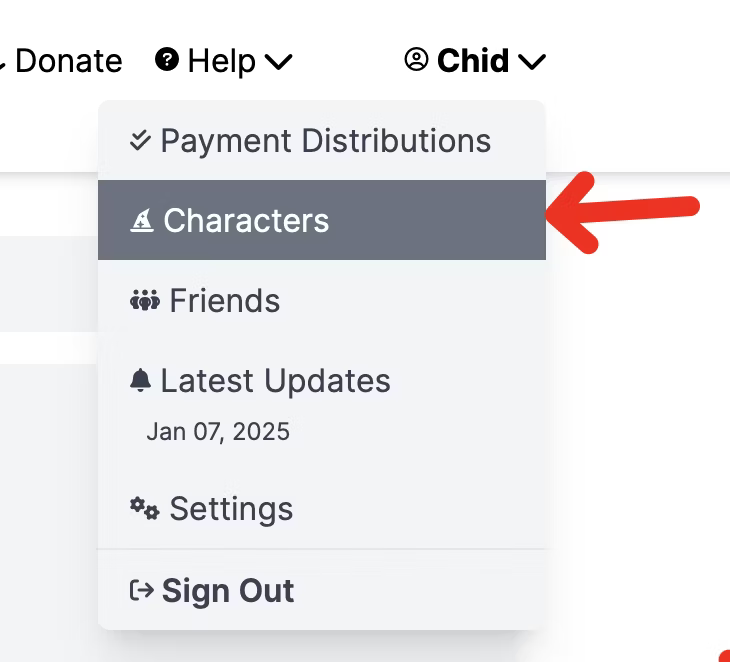Viewport: 730px width, 662px height.
Task: Expand the Help chevron dropdown
Action: 278,61
